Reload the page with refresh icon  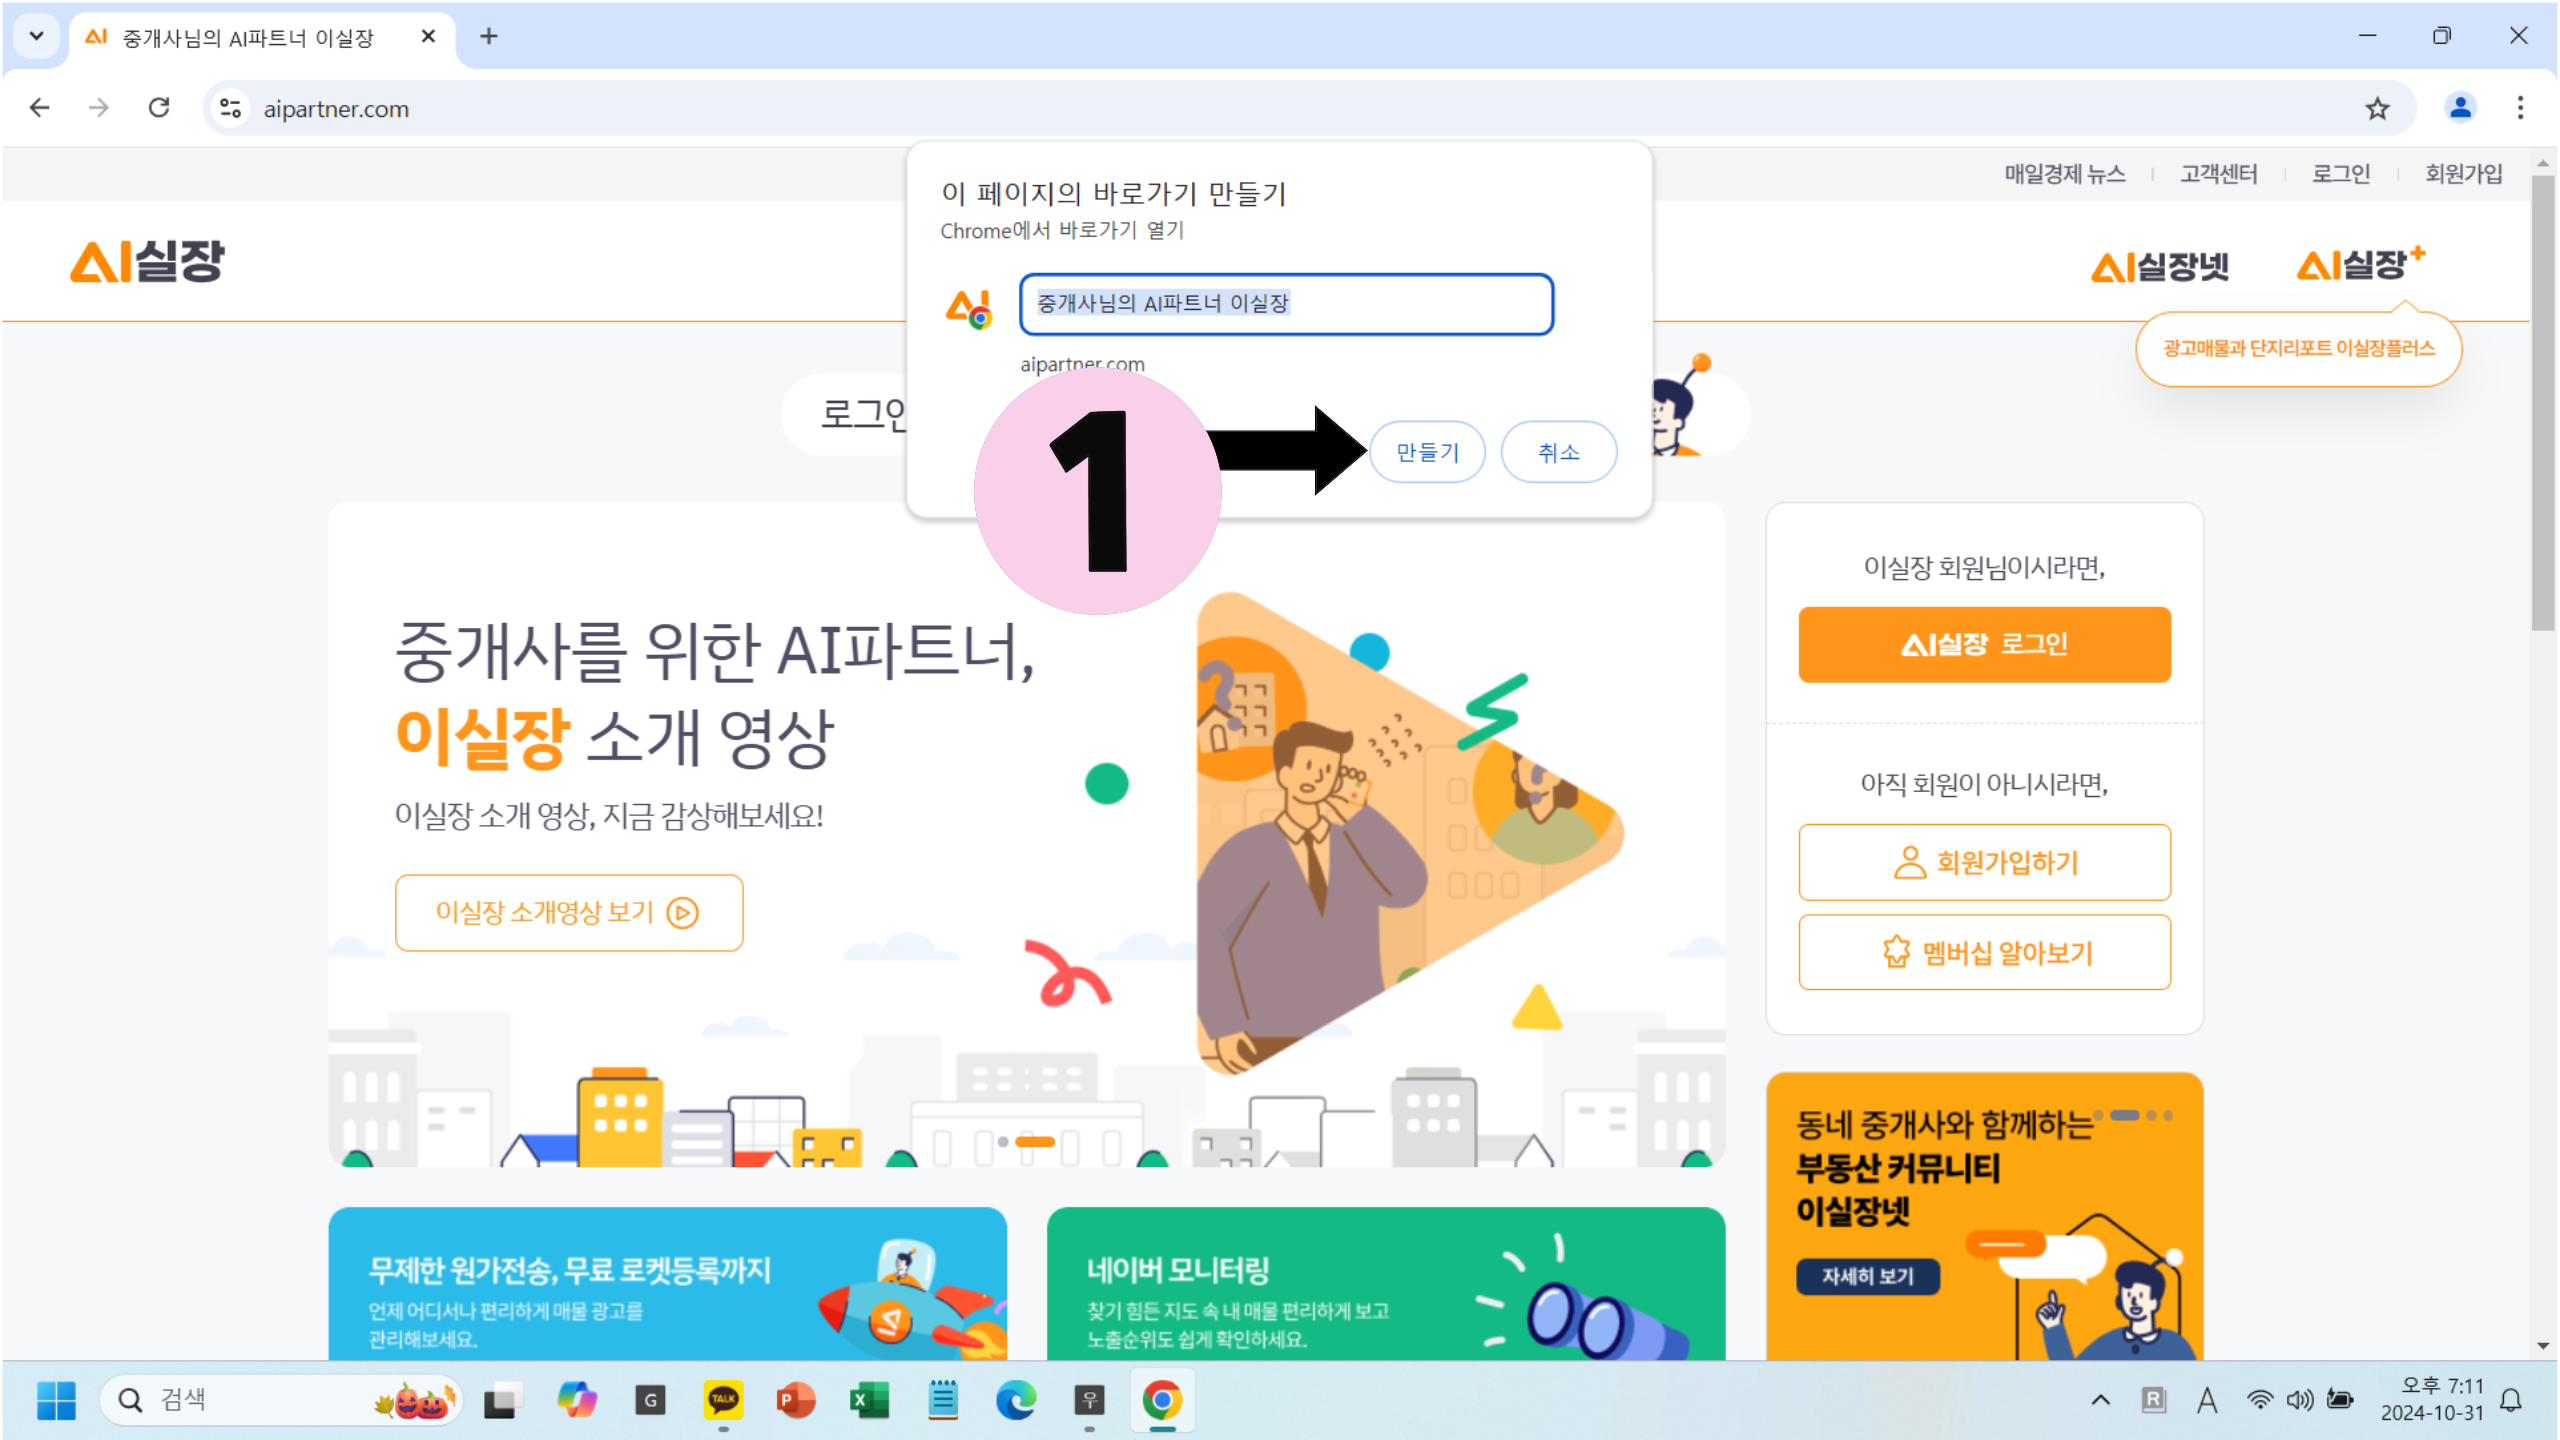coord(159,108)
